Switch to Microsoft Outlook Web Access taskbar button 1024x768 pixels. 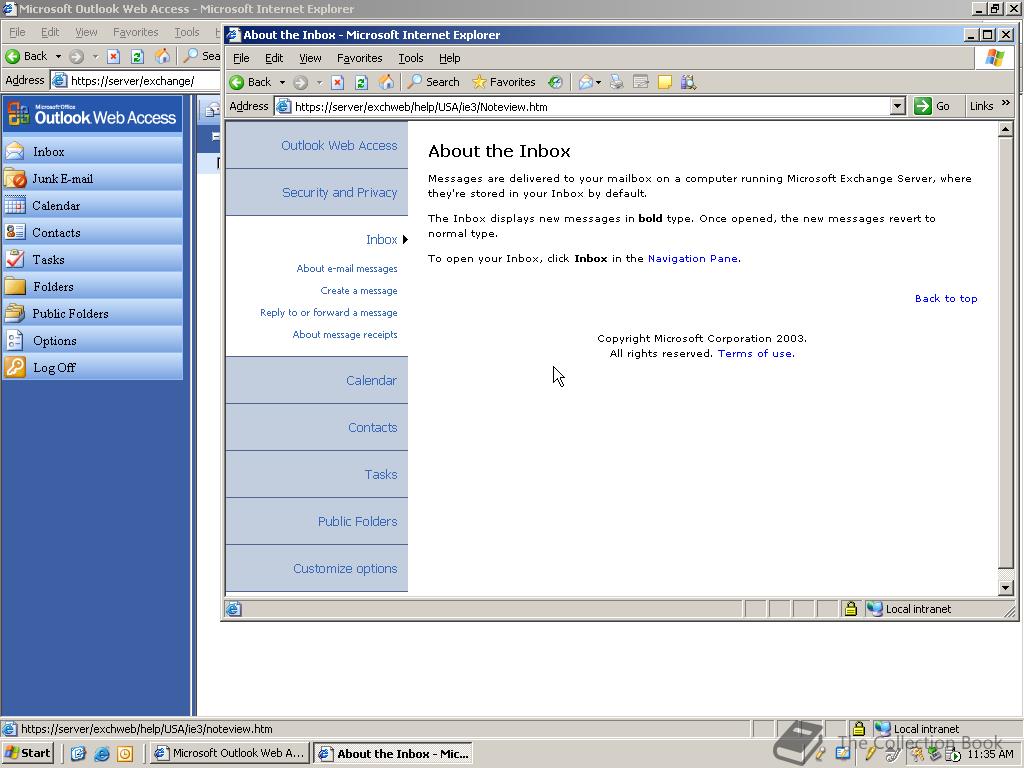229,753
